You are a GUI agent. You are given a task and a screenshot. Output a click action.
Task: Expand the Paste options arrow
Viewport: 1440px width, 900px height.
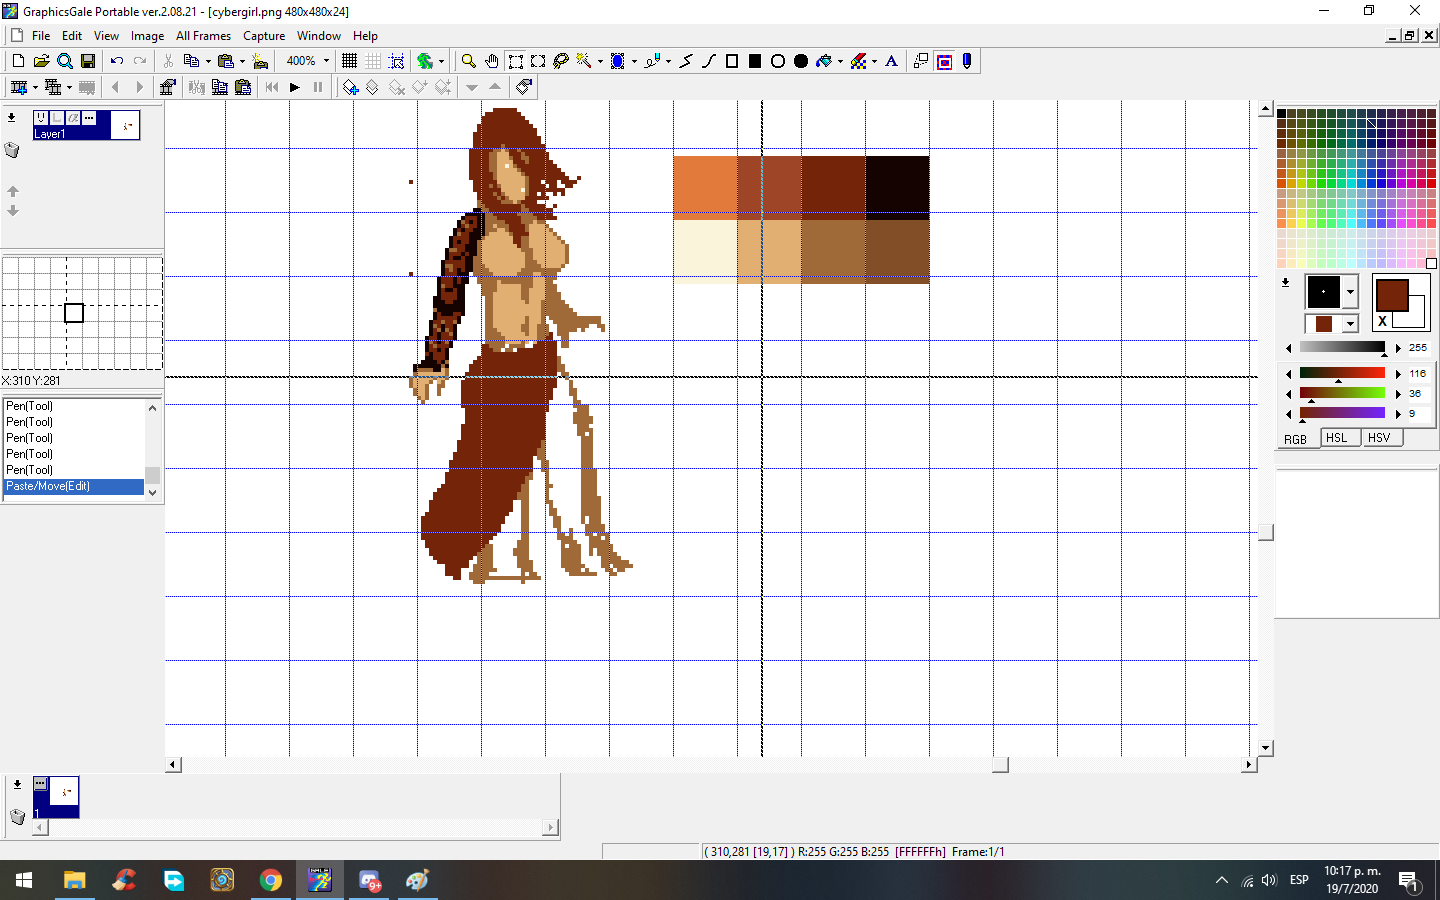click(242, 61)
